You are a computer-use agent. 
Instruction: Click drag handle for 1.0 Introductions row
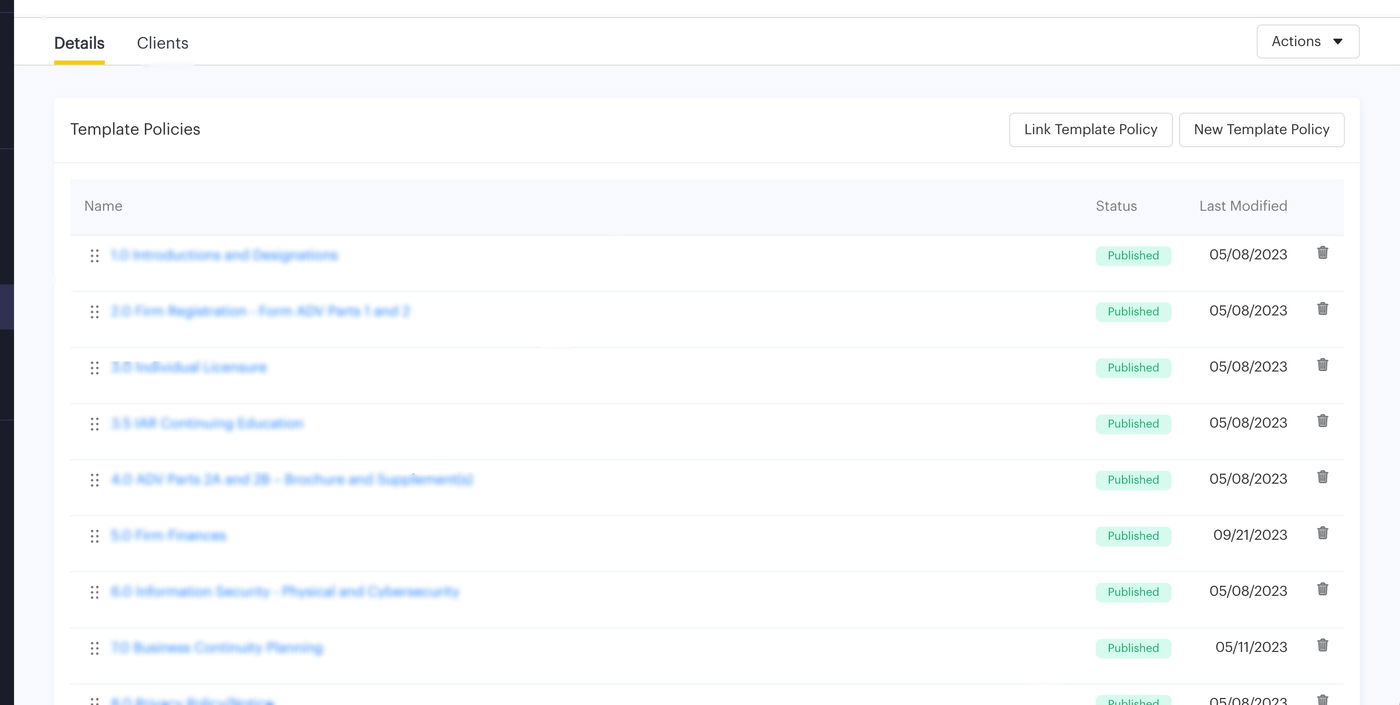tap(94, 256)
